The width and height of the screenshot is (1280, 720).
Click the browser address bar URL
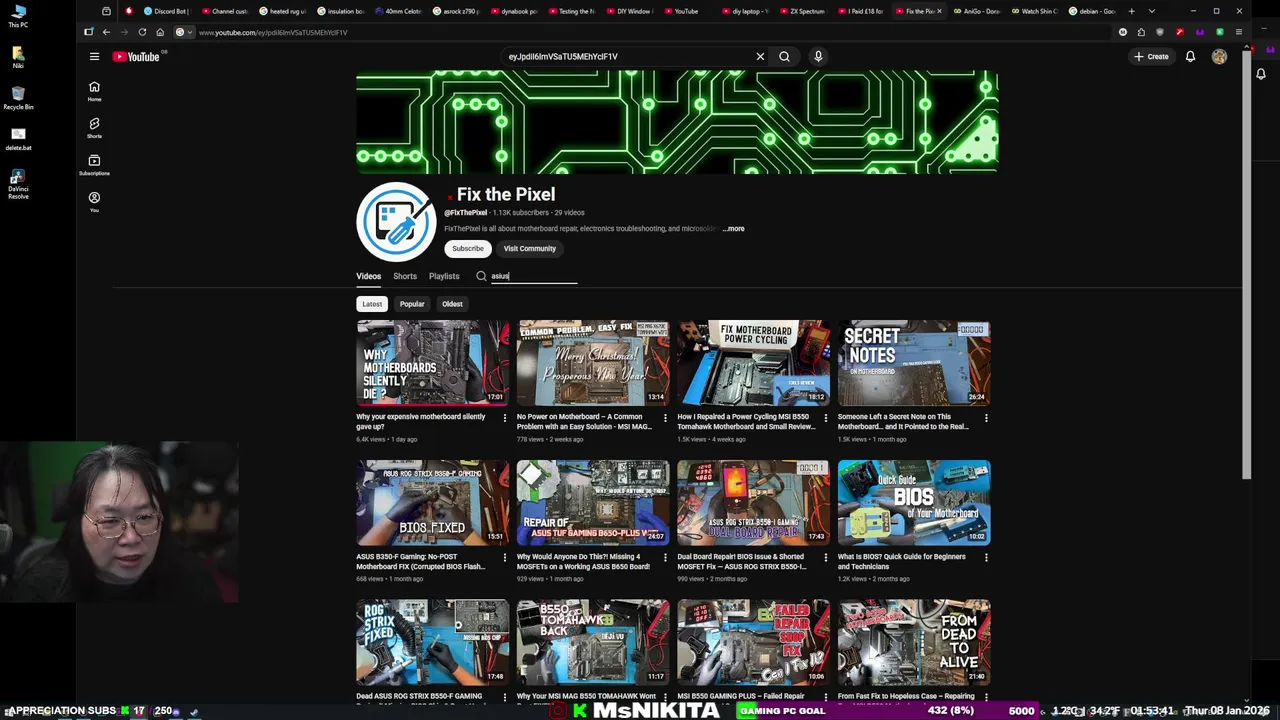pos(273,32)
